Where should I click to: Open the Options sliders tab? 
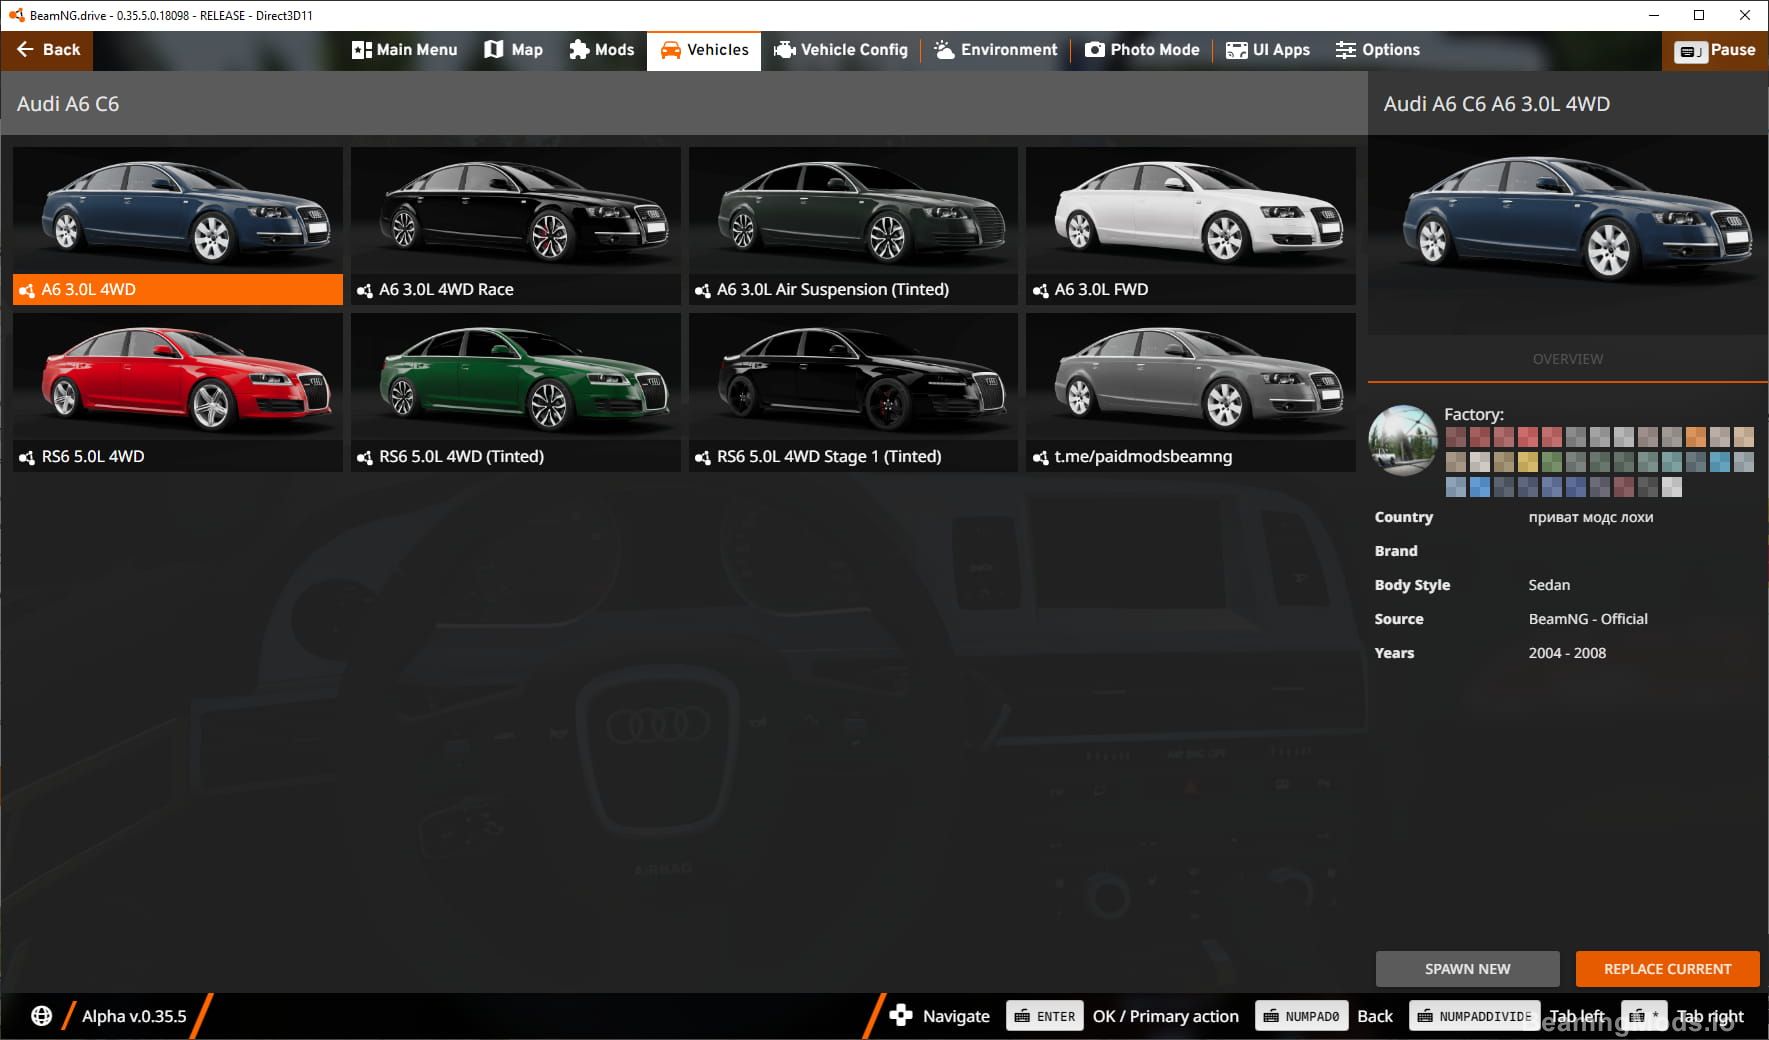click(1377, 50)
